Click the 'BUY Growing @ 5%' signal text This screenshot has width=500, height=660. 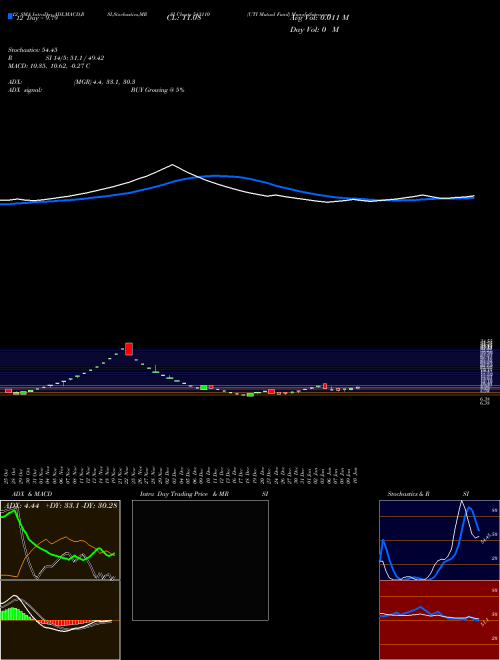157,90
